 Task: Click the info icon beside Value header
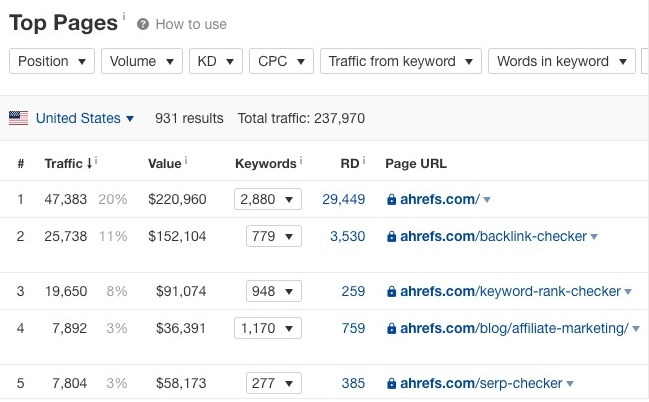click(186, 160)
